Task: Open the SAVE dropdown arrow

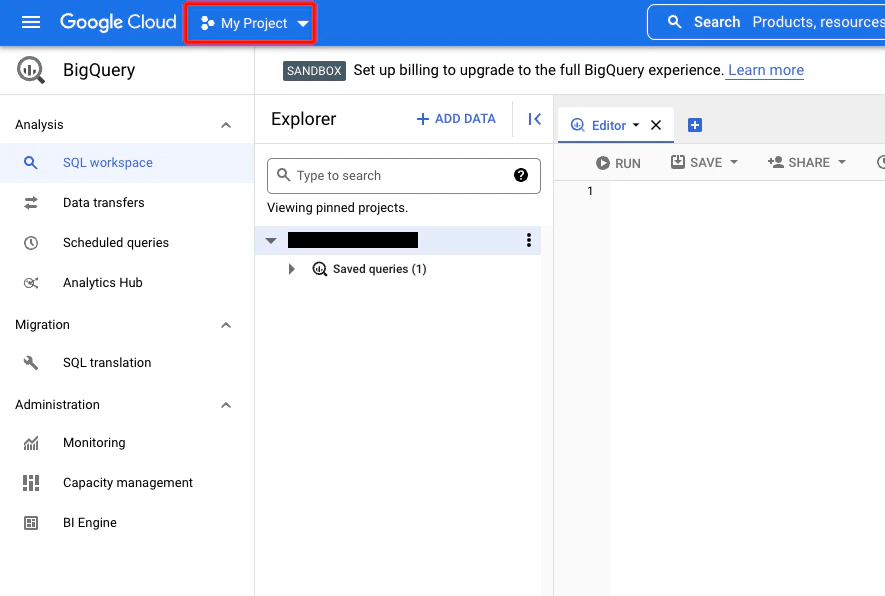Action: pyautogui.click(x=734, y=163)
